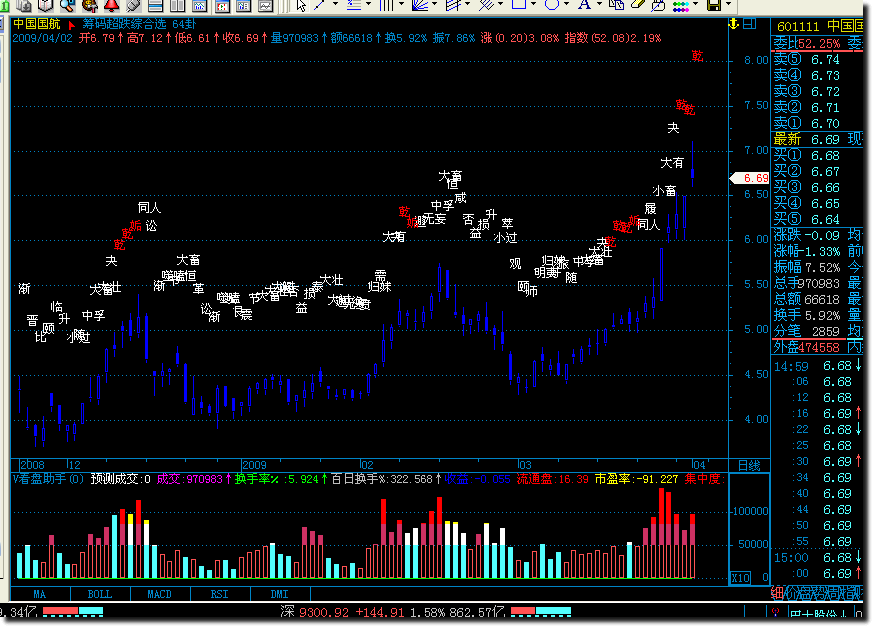
Task: Switch to the MACD indicator tab
Action: tap(160, 595)
